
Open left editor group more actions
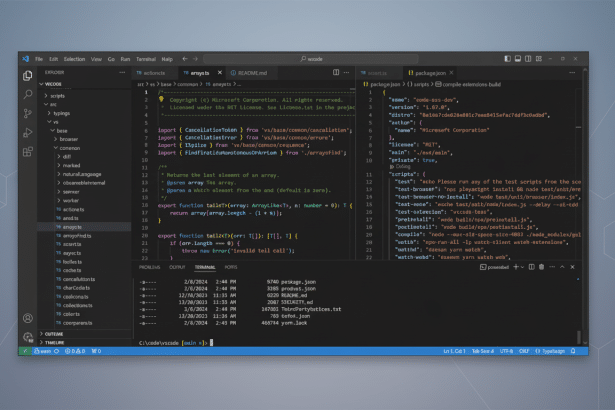click(x=346, y=73)
